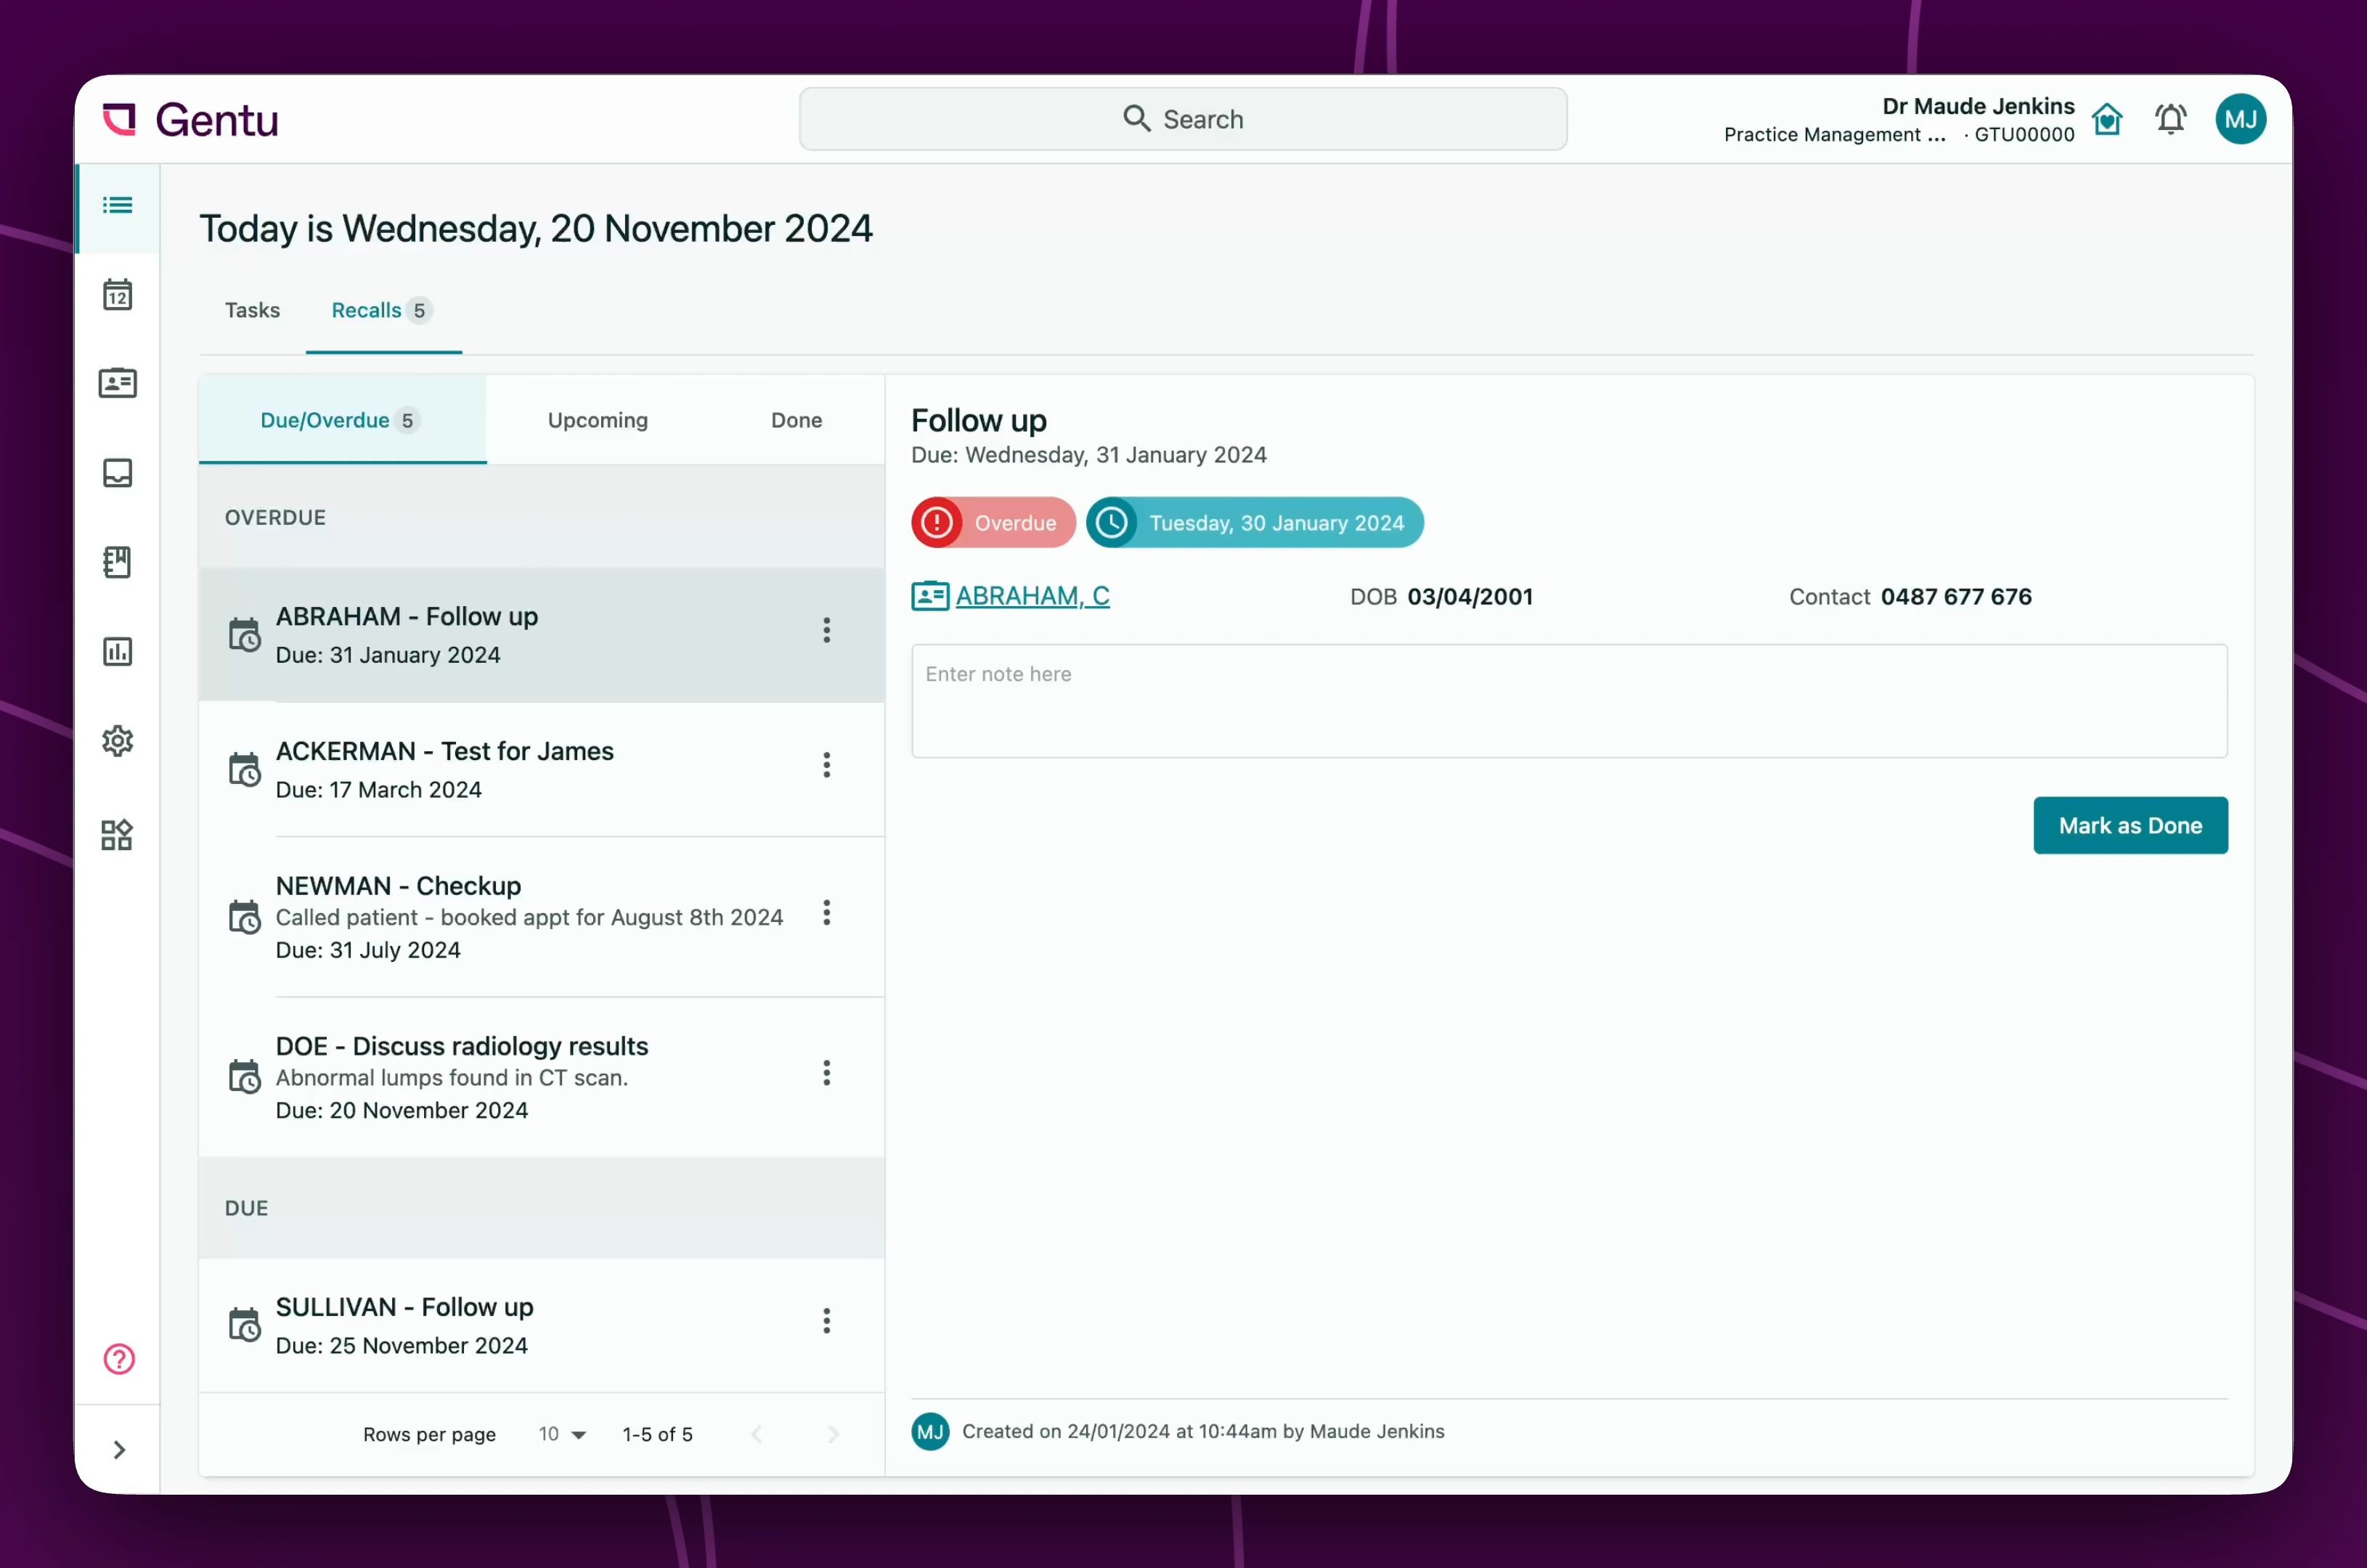Open the patients ID card sidebar icon
The height and width of the screenshot is (1568, 2367).
[x=117, y=383]
